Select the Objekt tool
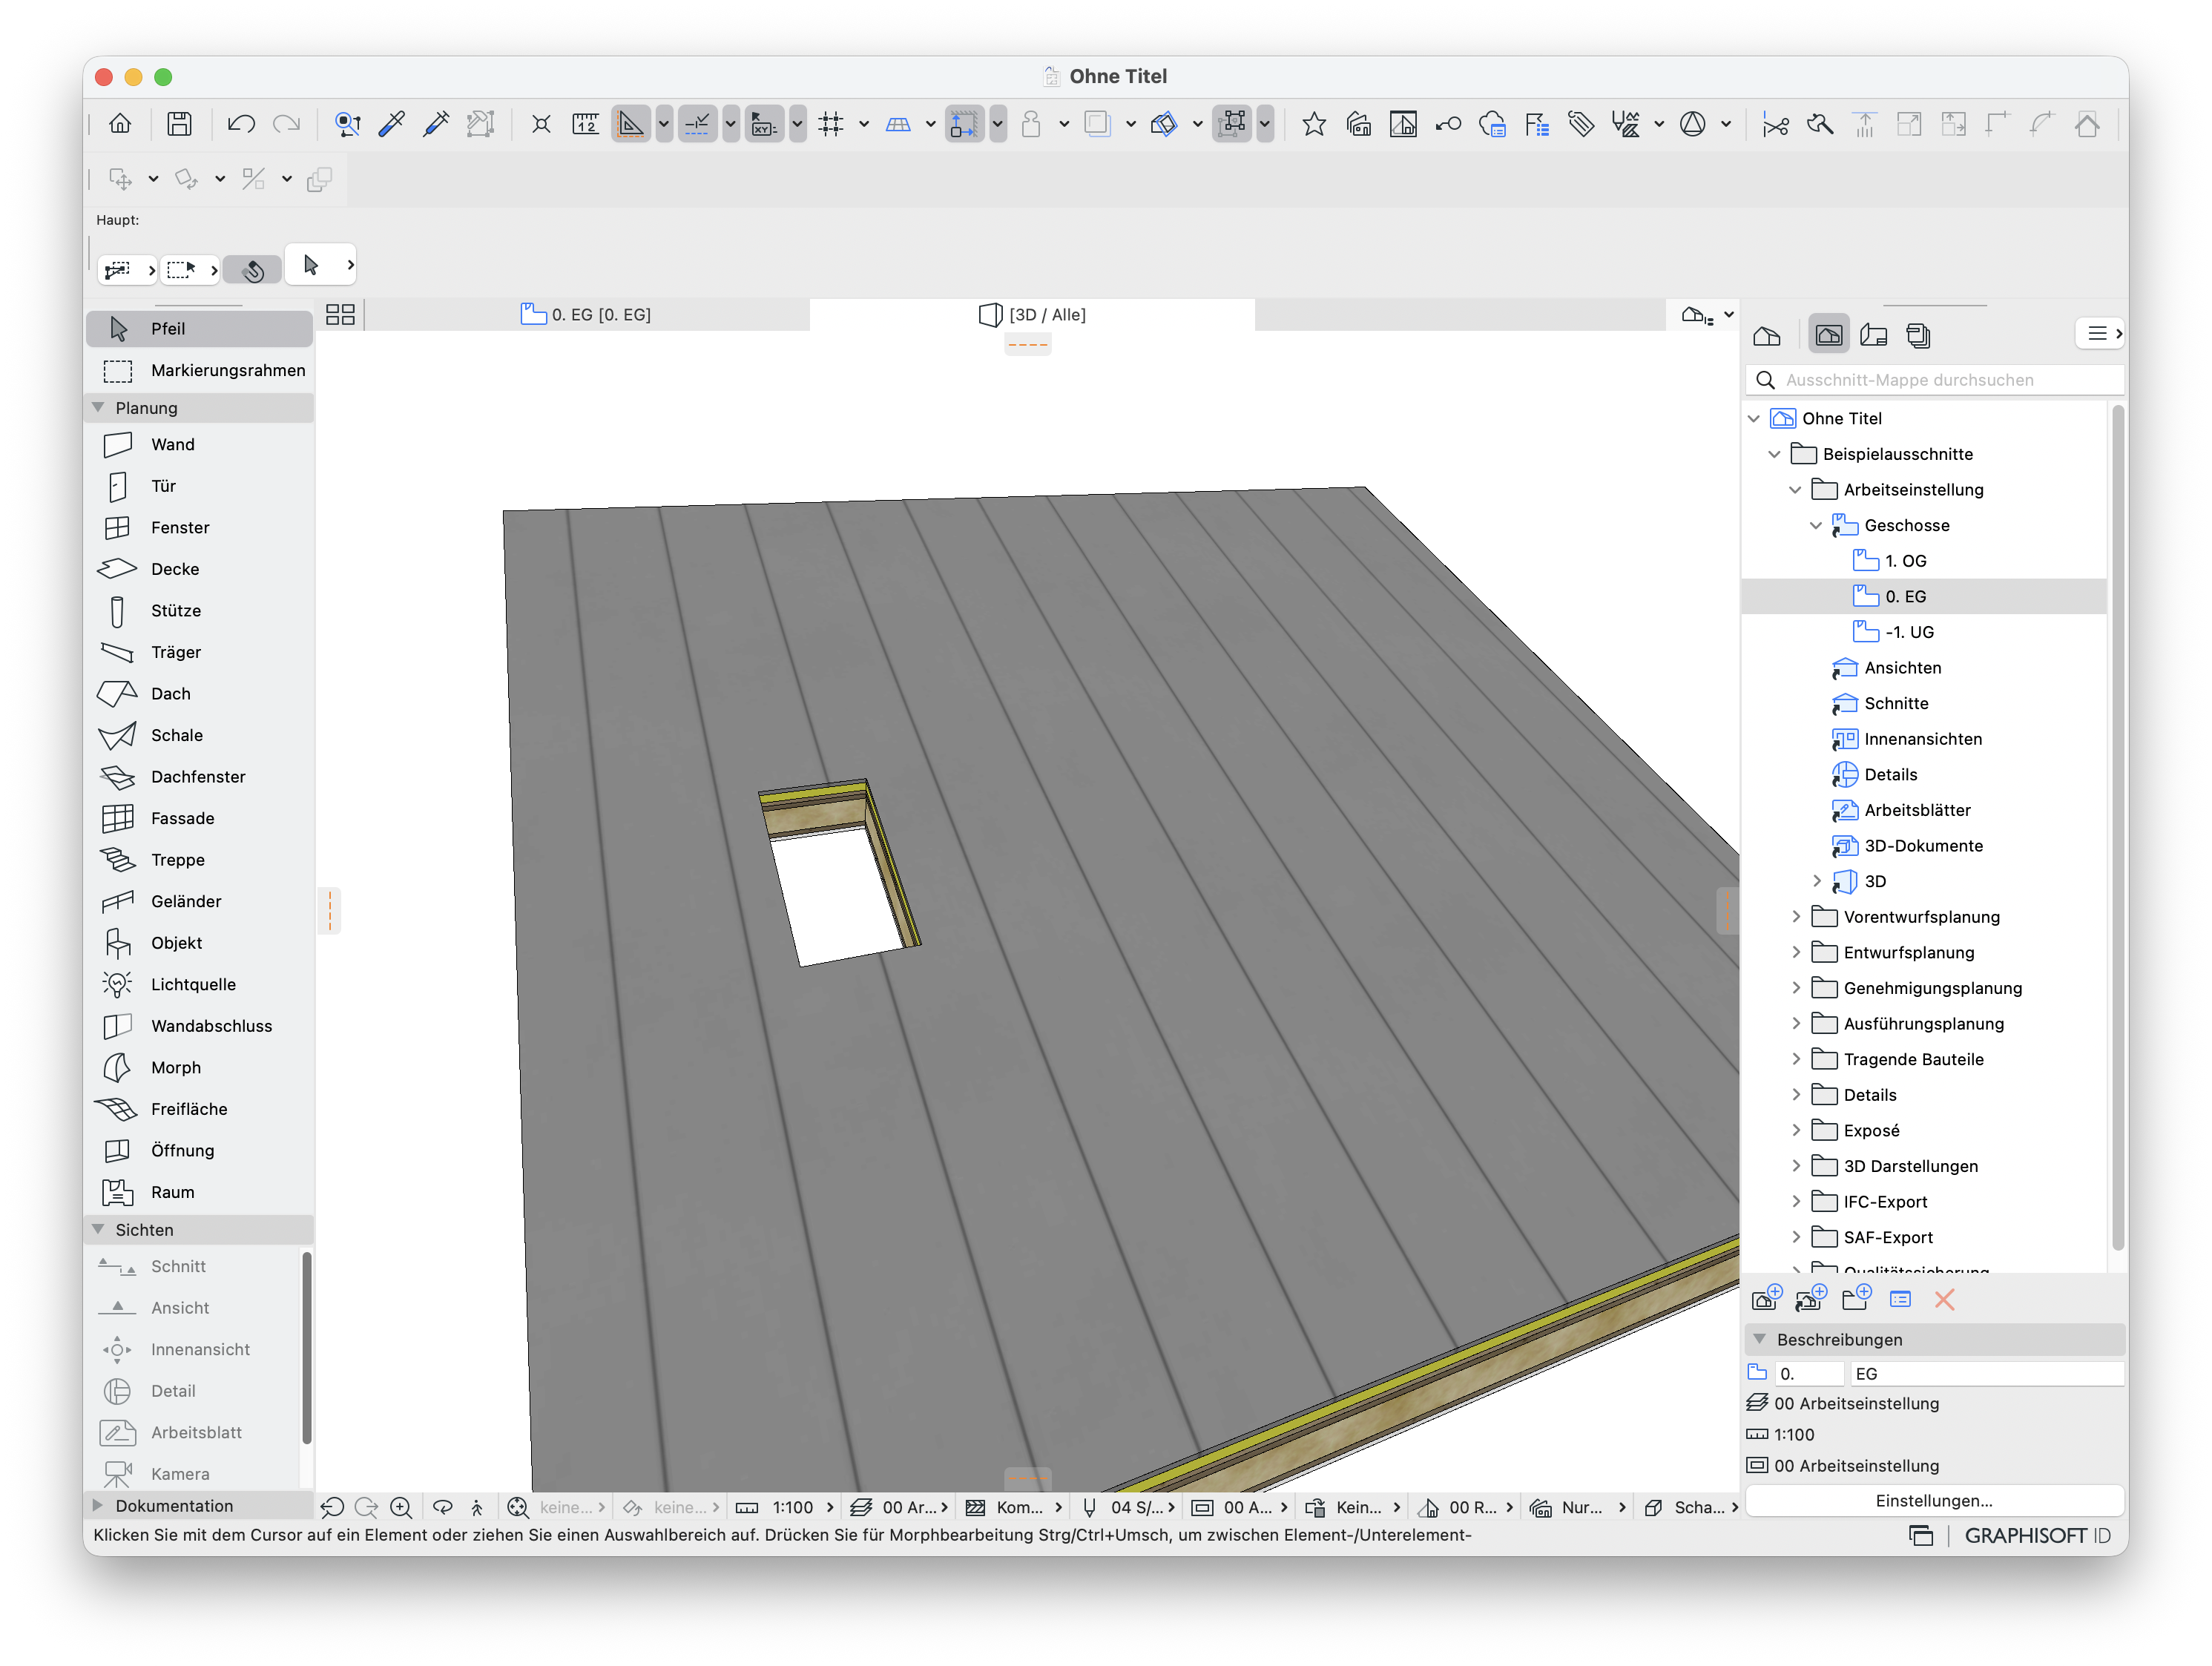This screenshot has width=2212, height=1666. (x=199, y=943)
